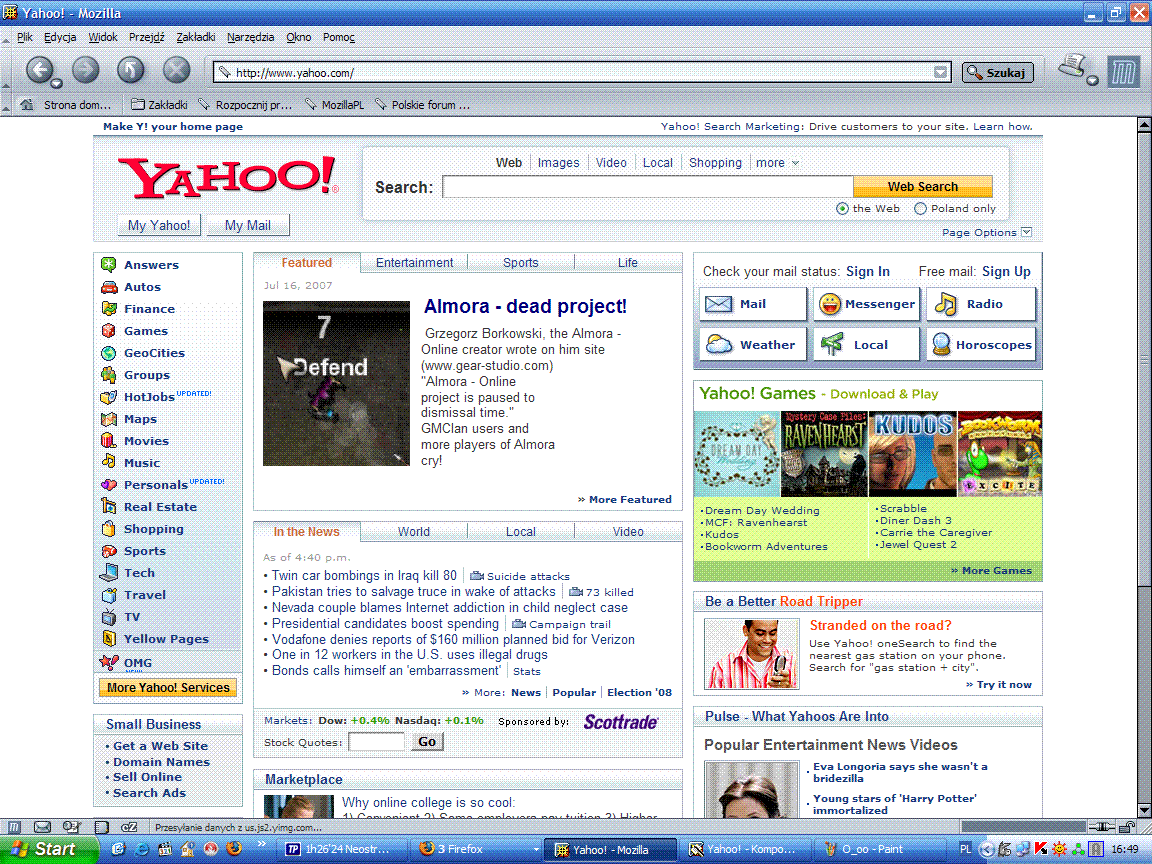Select the 'Poland only' radio button
Image resolution: width=1152 pixels, height=864 pixels.
pos(921,209)
